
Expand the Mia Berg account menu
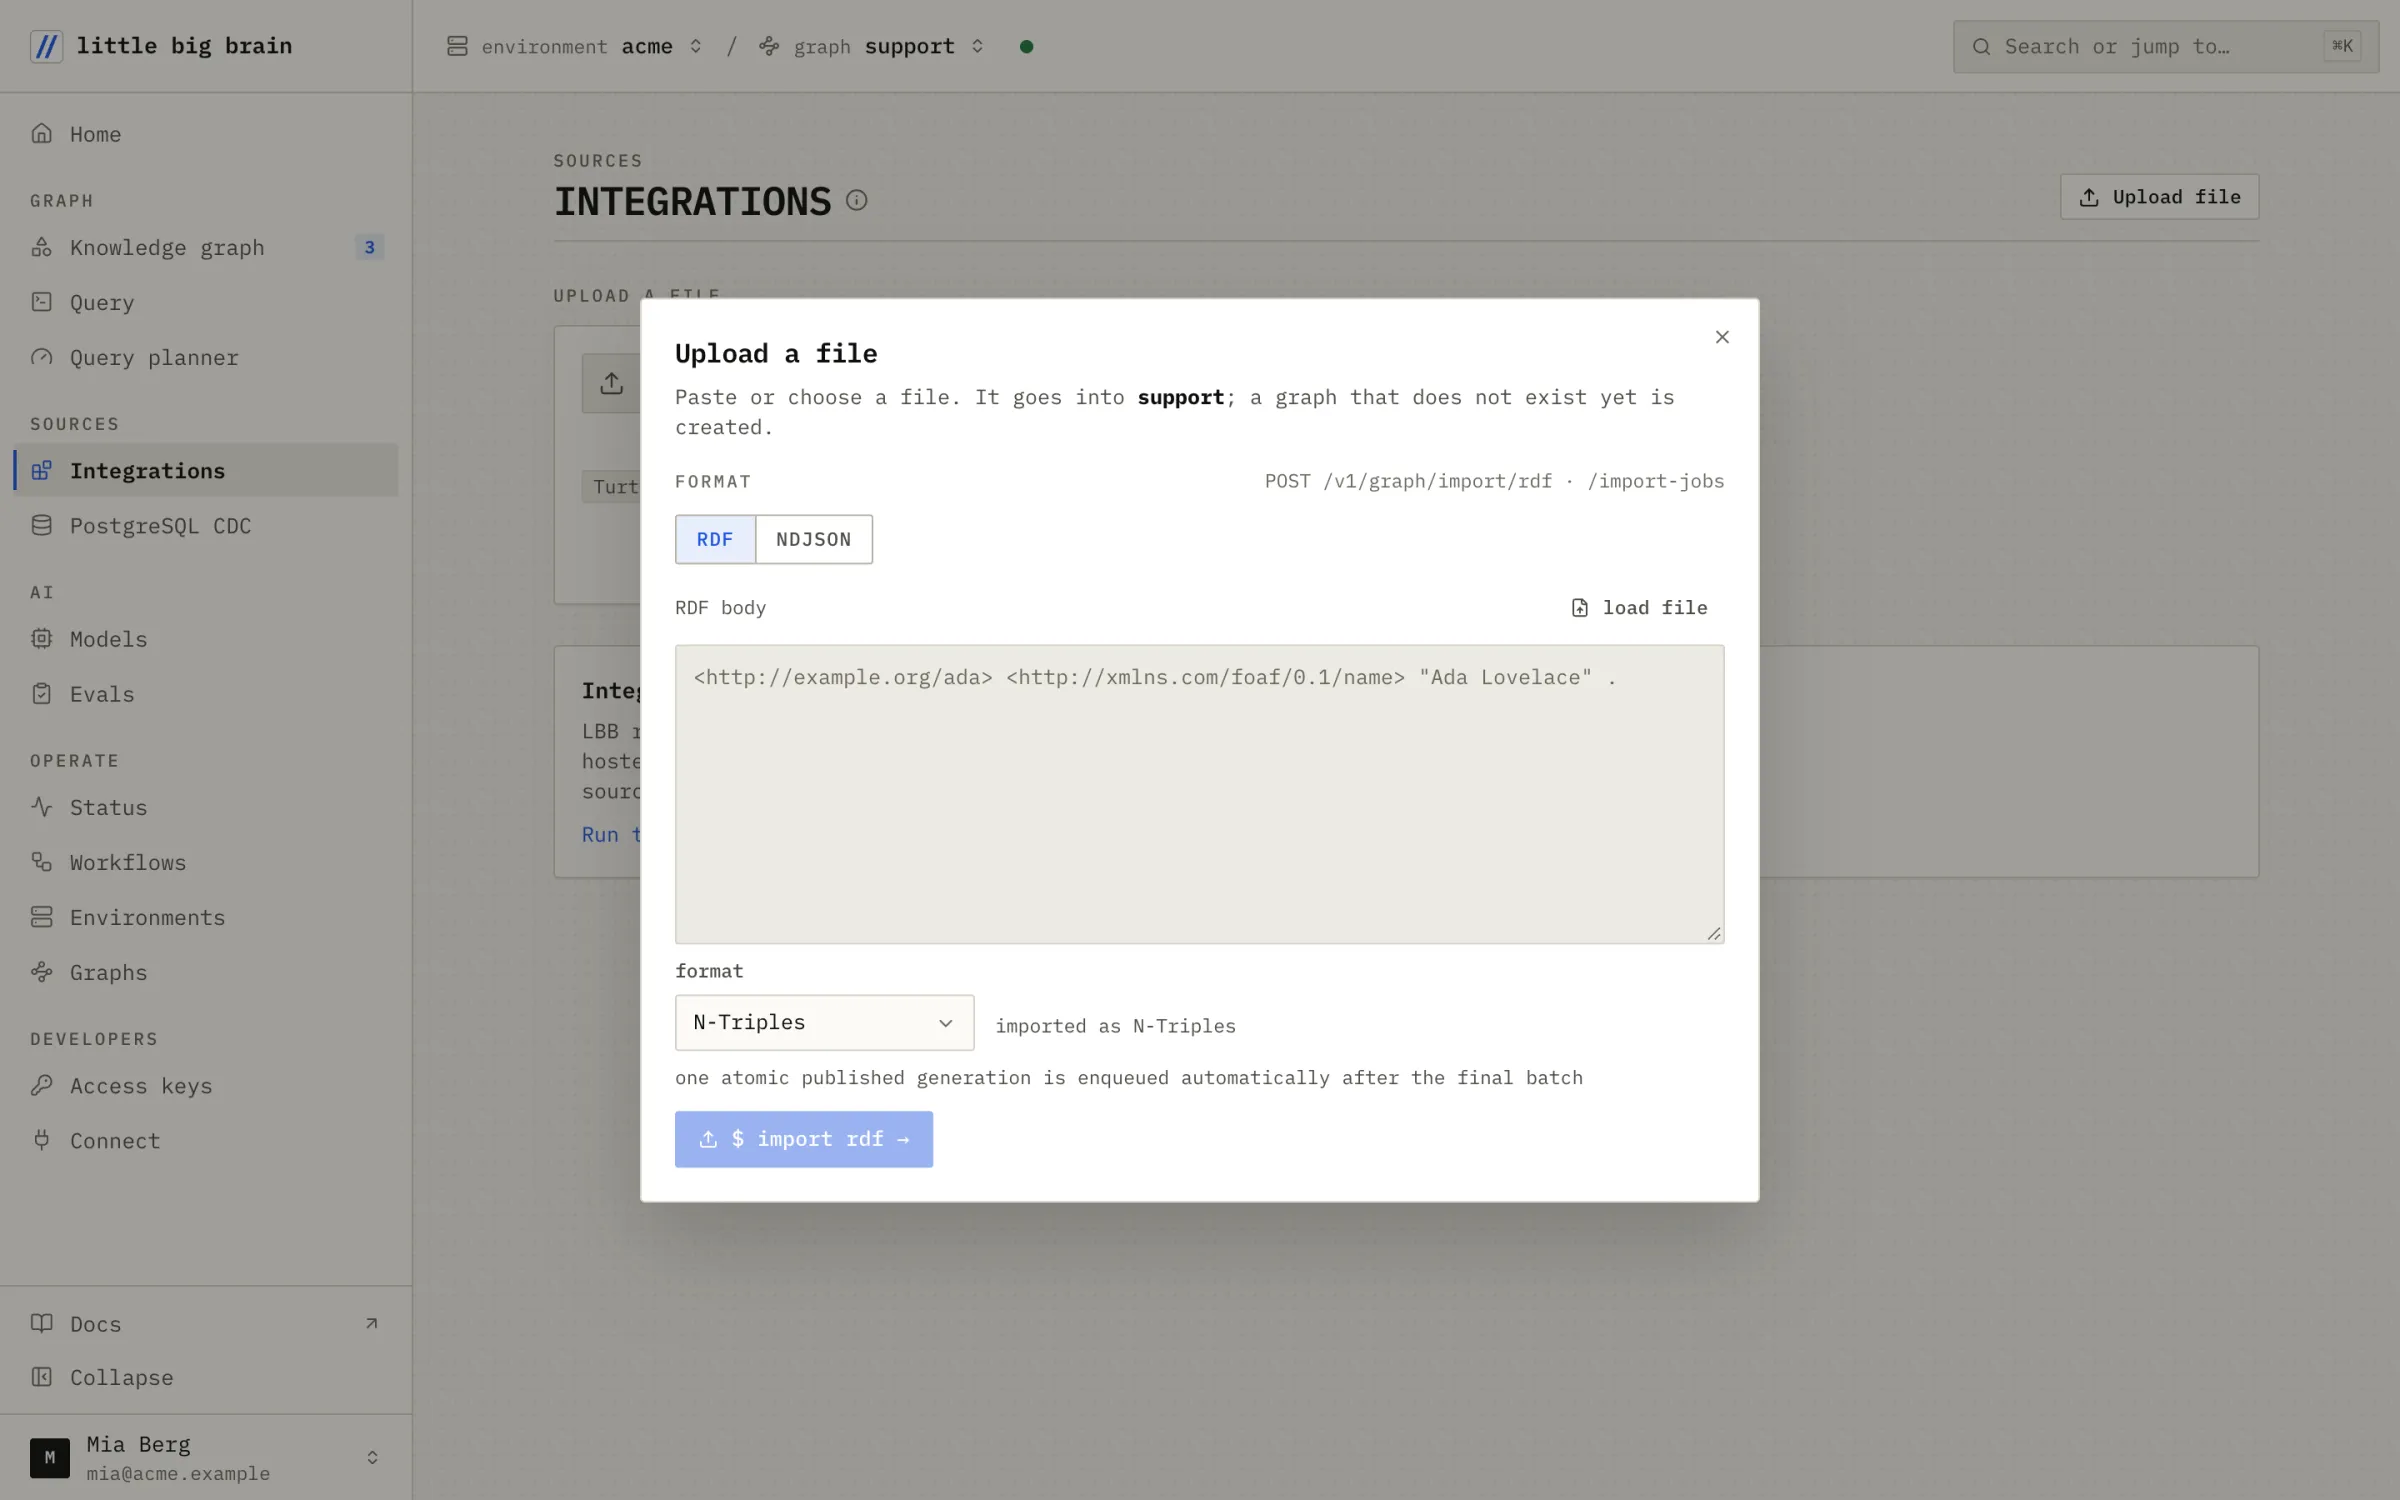(205, 1457)
